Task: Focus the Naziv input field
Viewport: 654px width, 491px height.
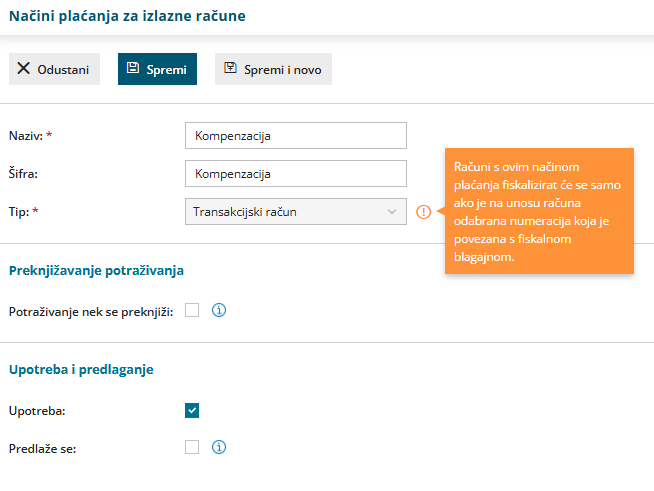Action: point(296,135)
